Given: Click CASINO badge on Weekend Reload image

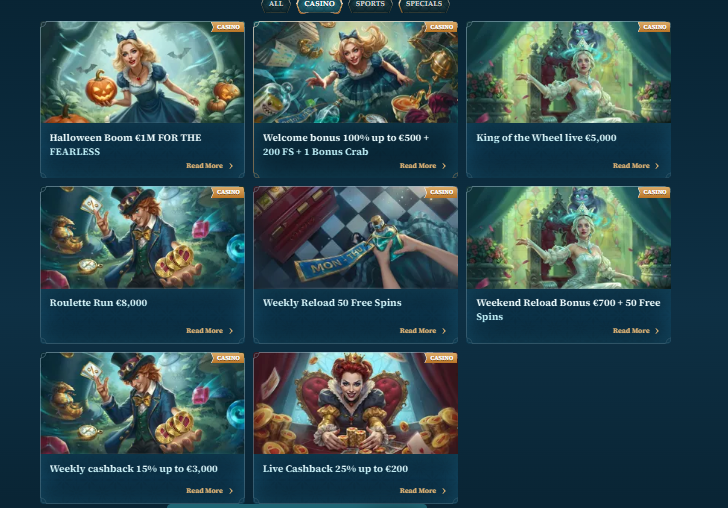Looking at the screenshot, I should [x=654, y=192].
